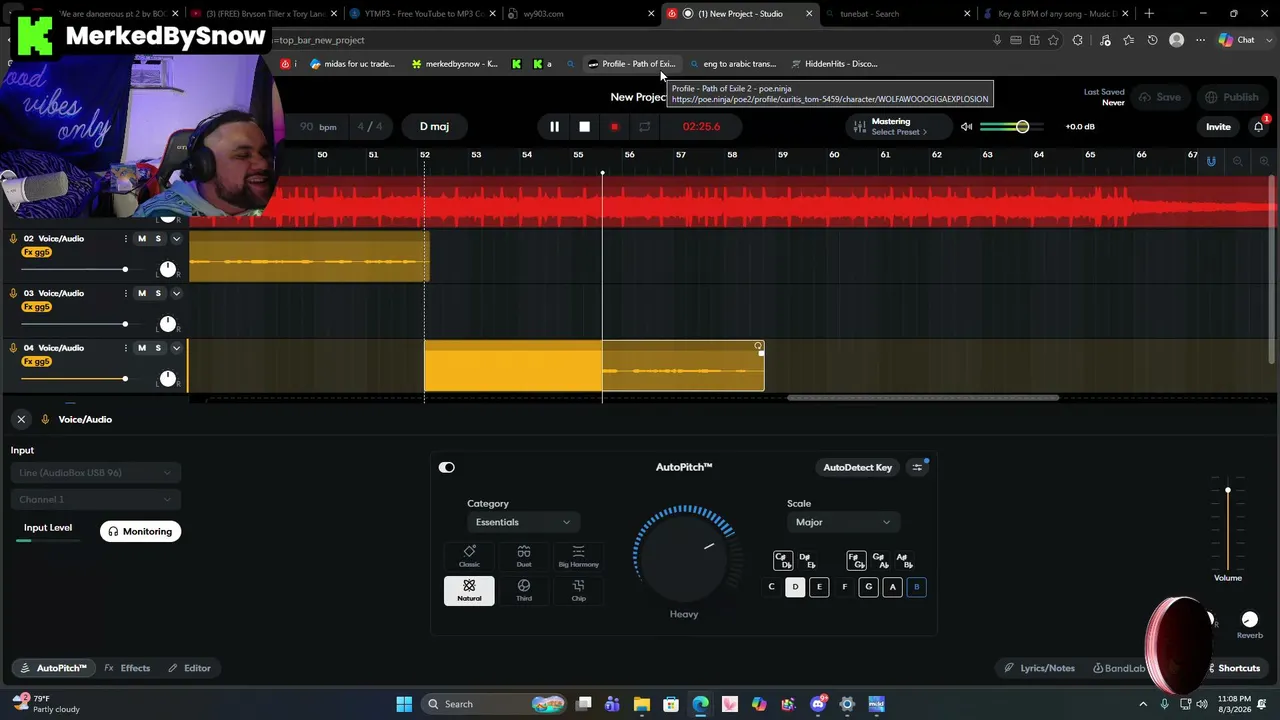1280x720 pixels.
Task: Select the audio clip on track 02
Action: [309, 257]
